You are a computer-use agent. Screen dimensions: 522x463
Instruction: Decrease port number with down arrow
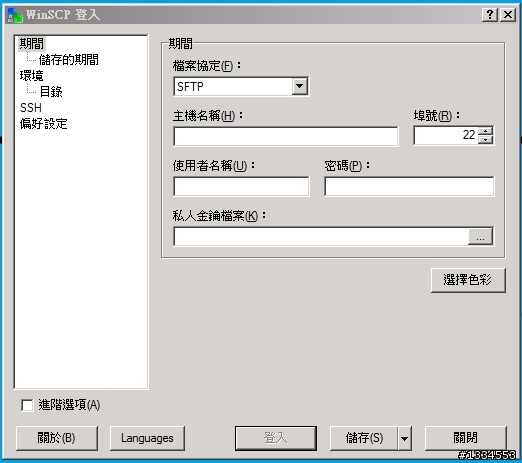[485, 140]
